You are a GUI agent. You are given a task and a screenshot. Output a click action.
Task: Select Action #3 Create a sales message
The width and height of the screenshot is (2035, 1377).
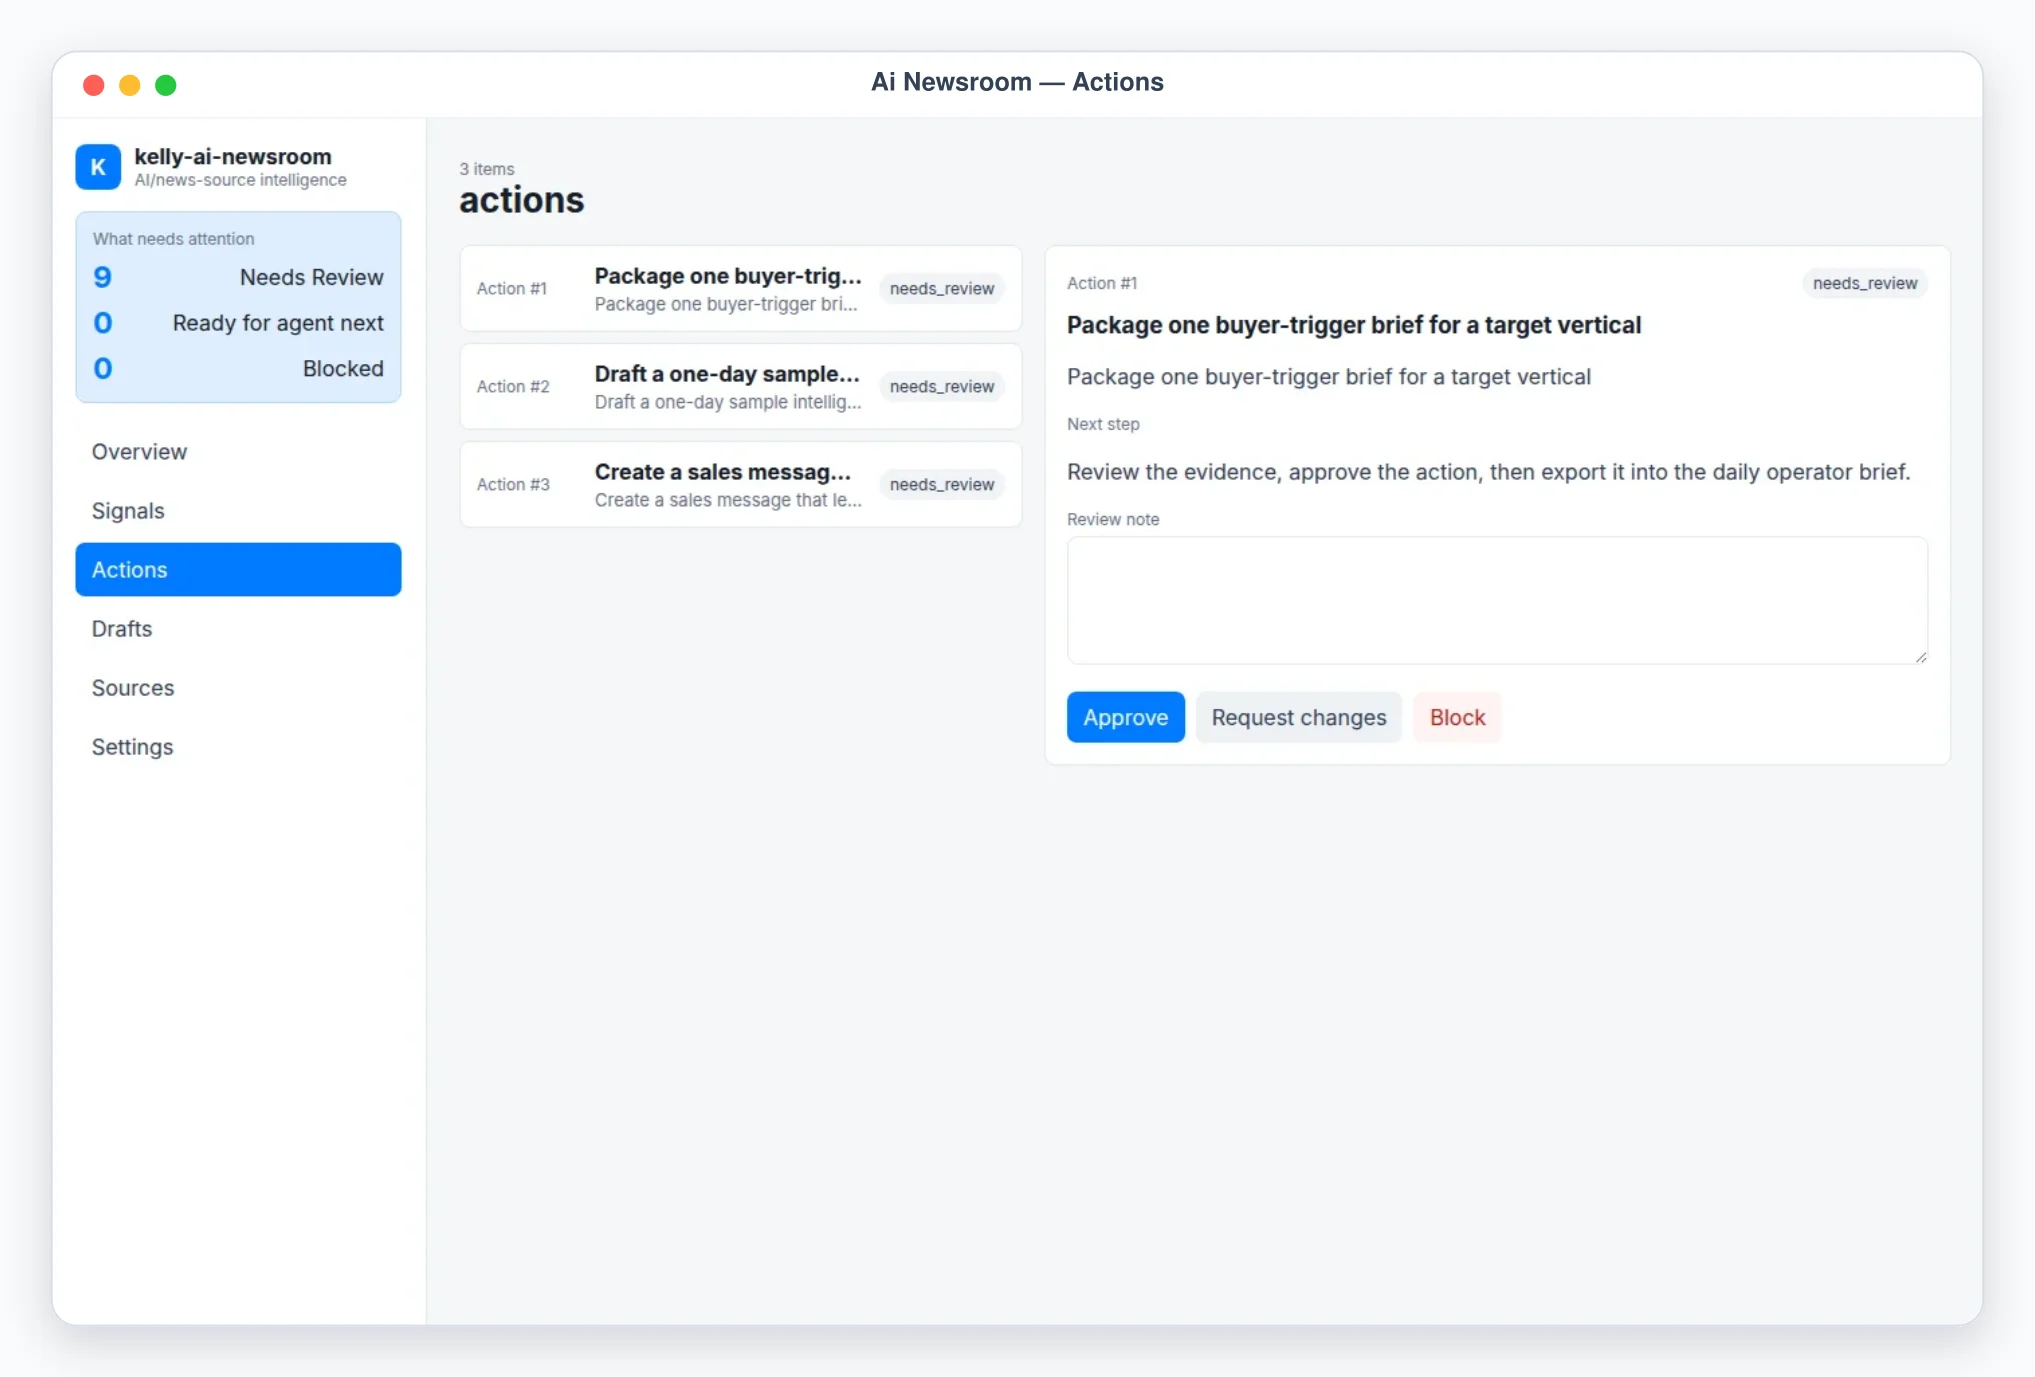[740, 485]
